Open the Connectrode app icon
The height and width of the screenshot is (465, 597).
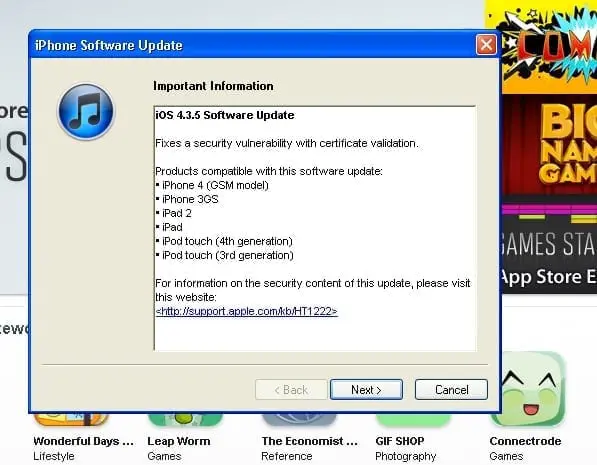(x=528, y=388)
